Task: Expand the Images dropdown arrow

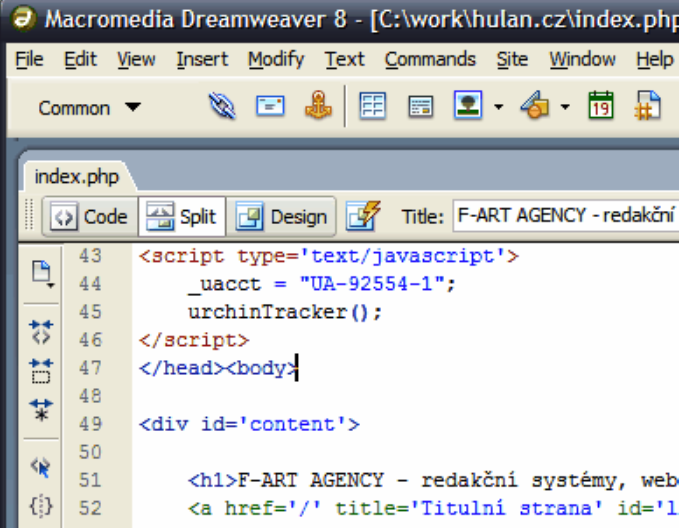Action: pos(499,106)
